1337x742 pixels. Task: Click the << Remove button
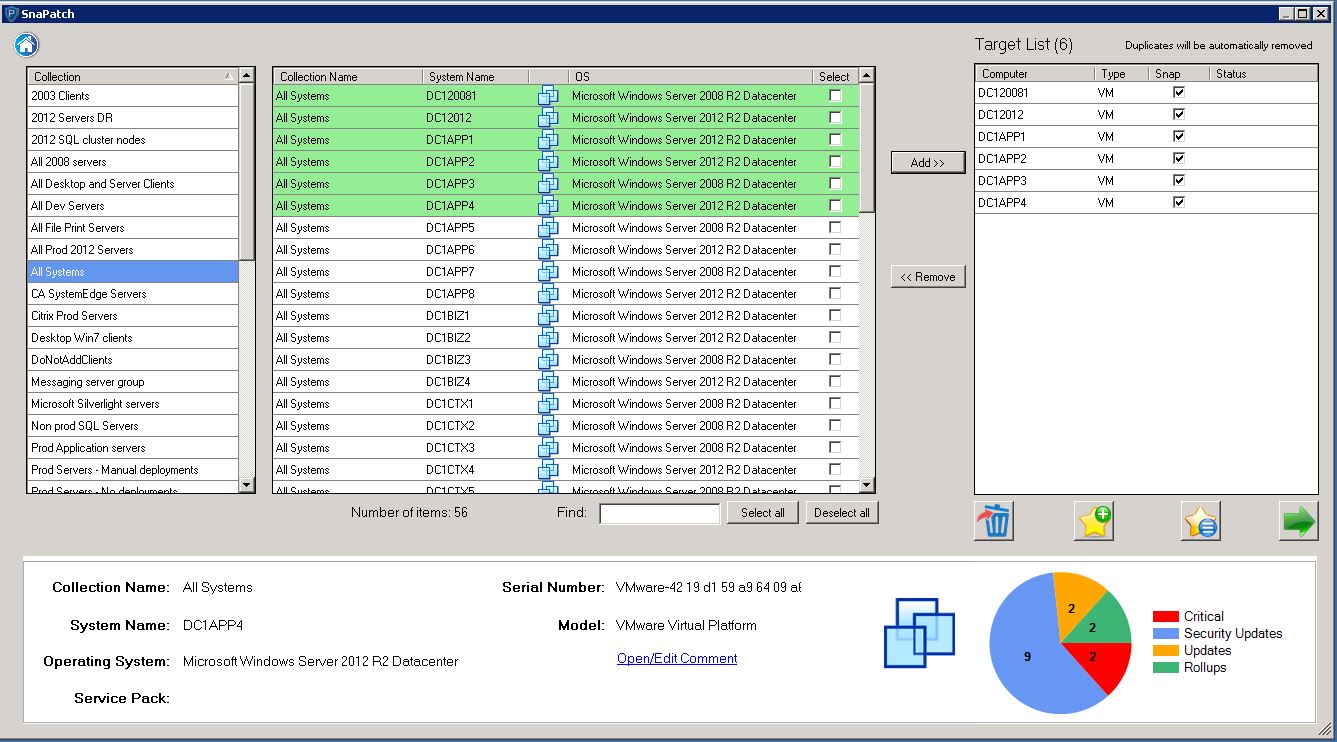point(928,276)
